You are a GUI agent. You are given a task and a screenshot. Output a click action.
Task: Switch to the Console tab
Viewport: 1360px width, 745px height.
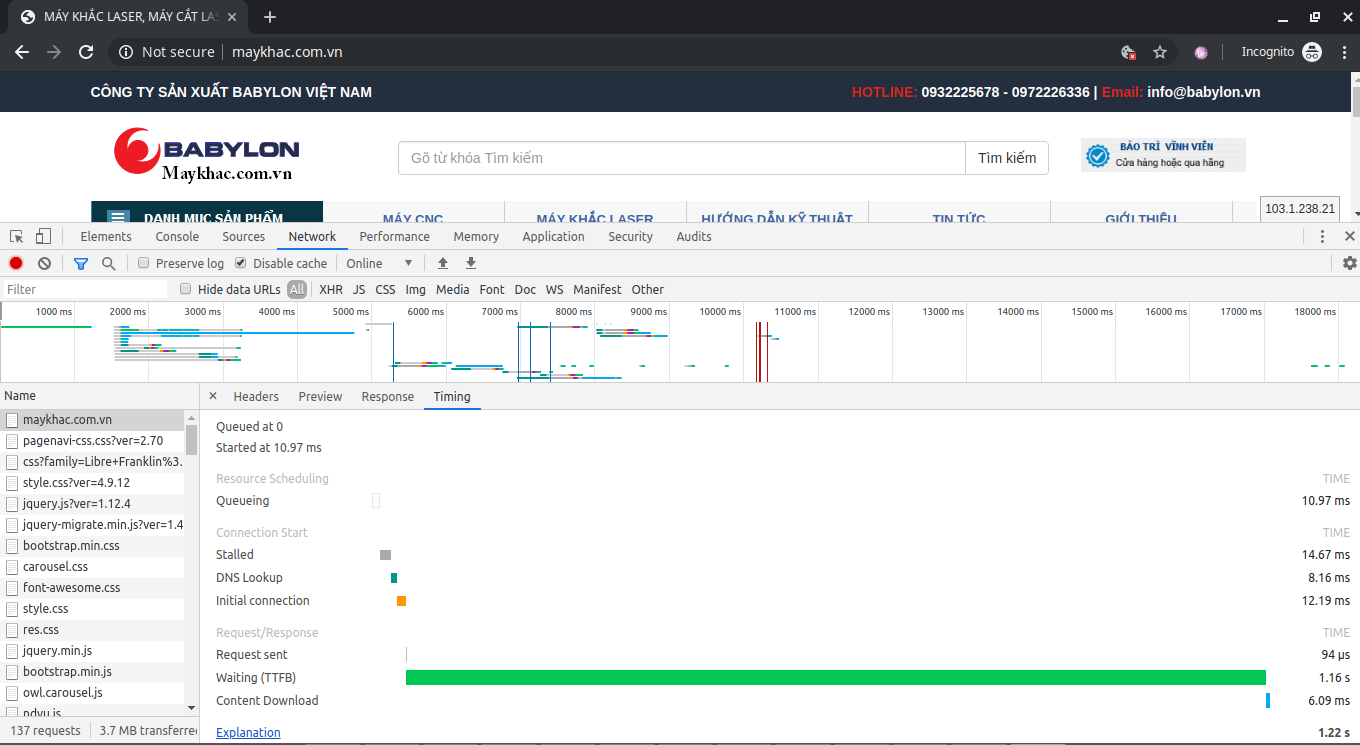tap(177, 237)
